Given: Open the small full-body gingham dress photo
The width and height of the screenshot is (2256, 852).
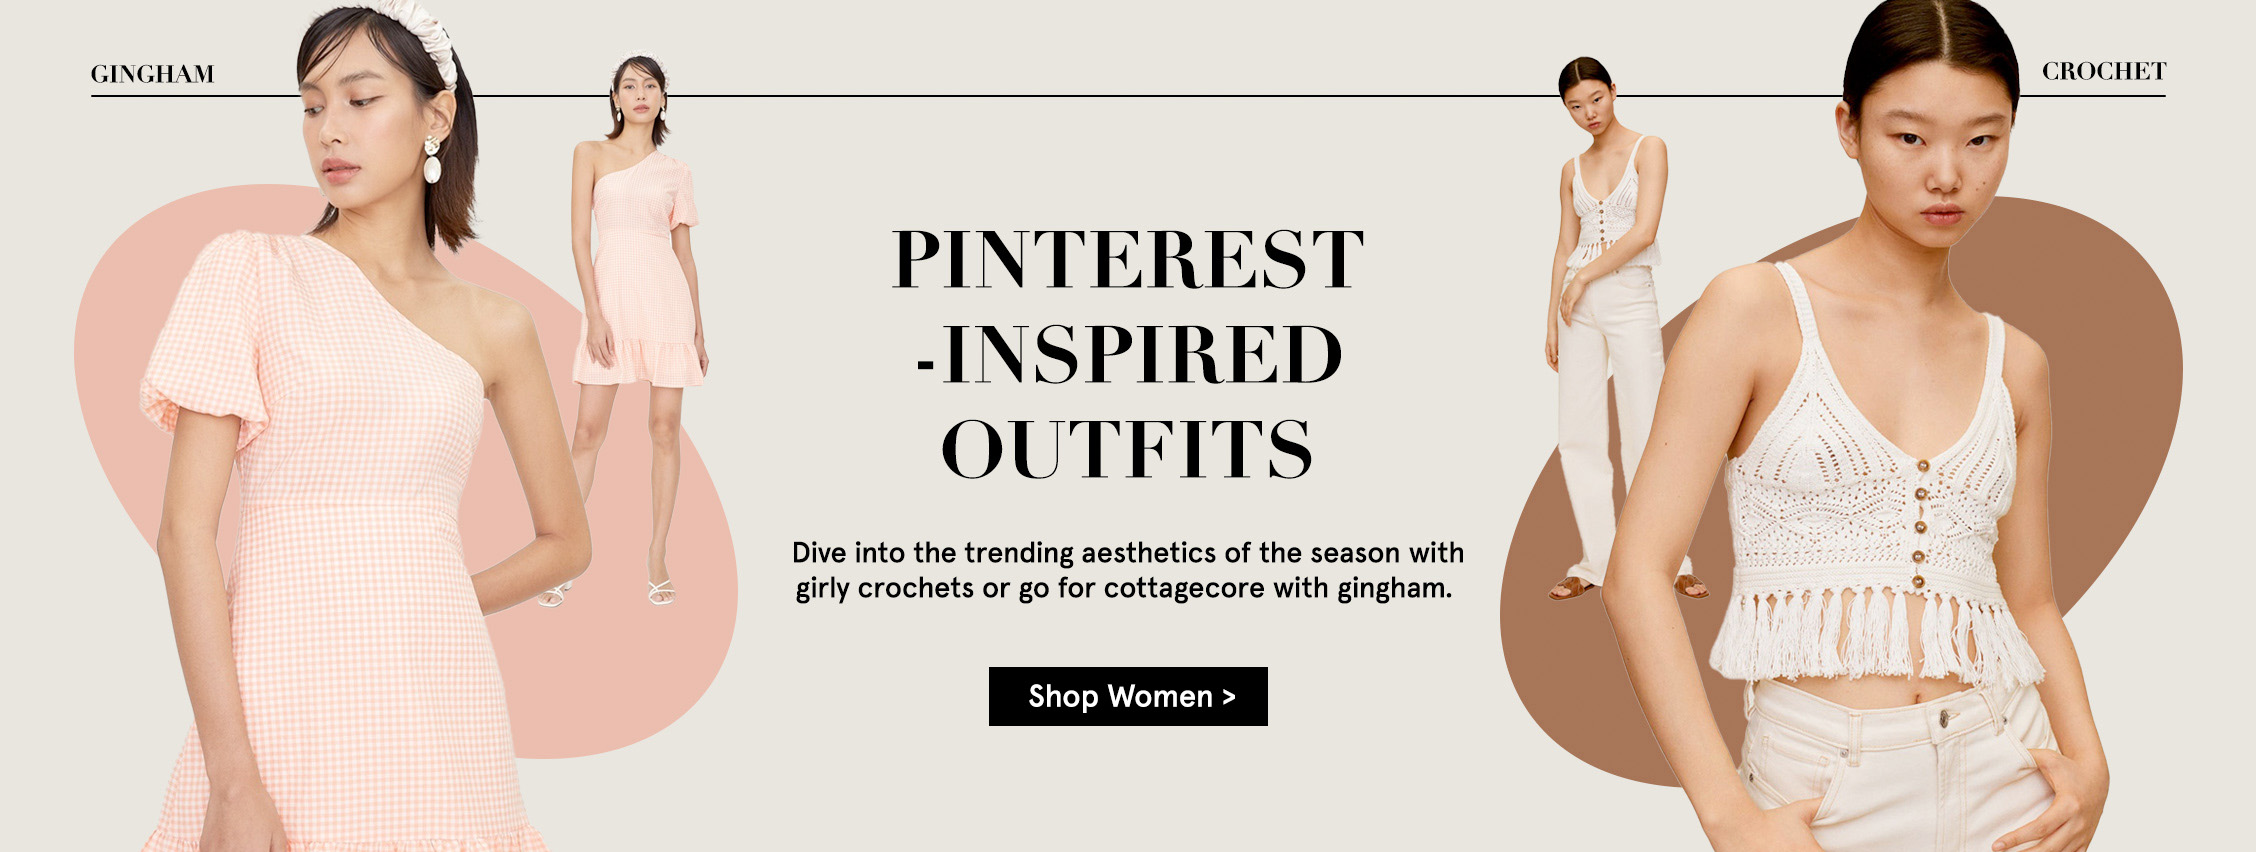Looking at the screenshot, I should 640,320.
